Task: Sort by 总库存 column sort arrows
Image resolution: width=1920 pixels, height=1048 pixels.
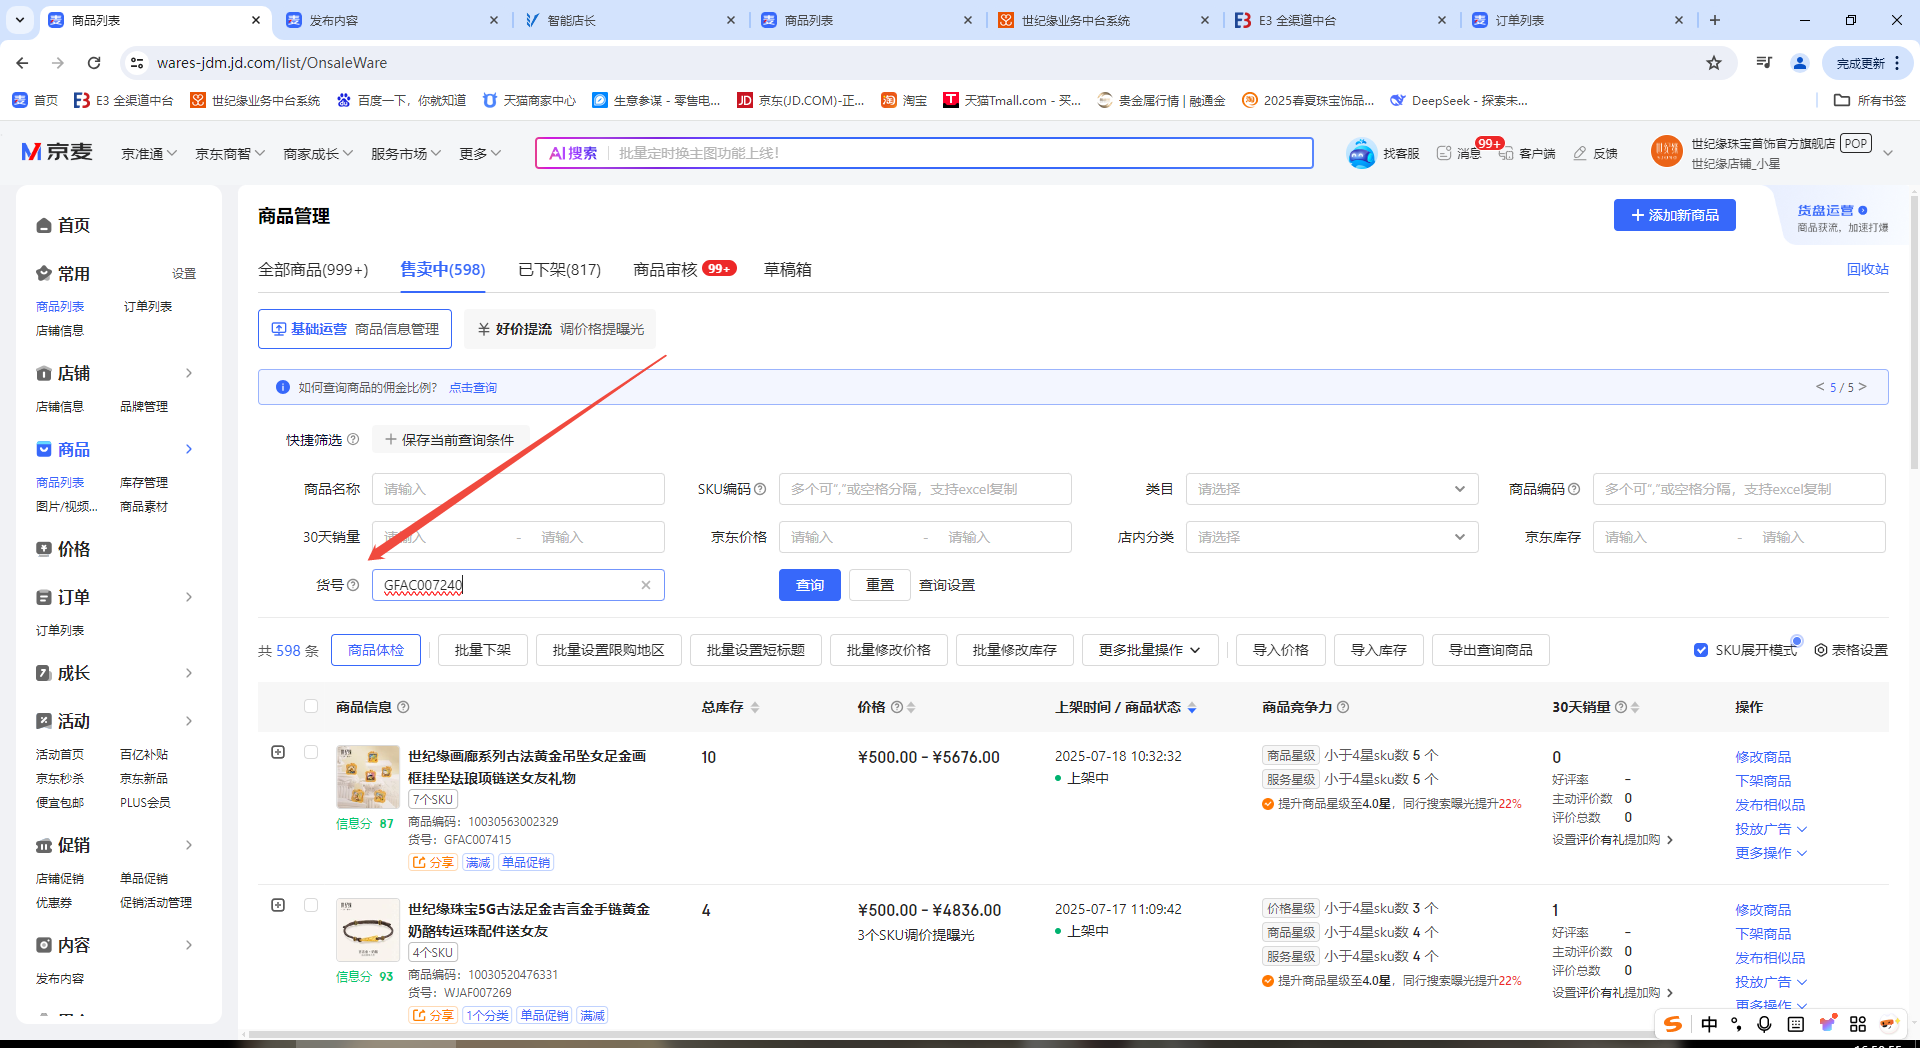Action: tap(755, 707)
